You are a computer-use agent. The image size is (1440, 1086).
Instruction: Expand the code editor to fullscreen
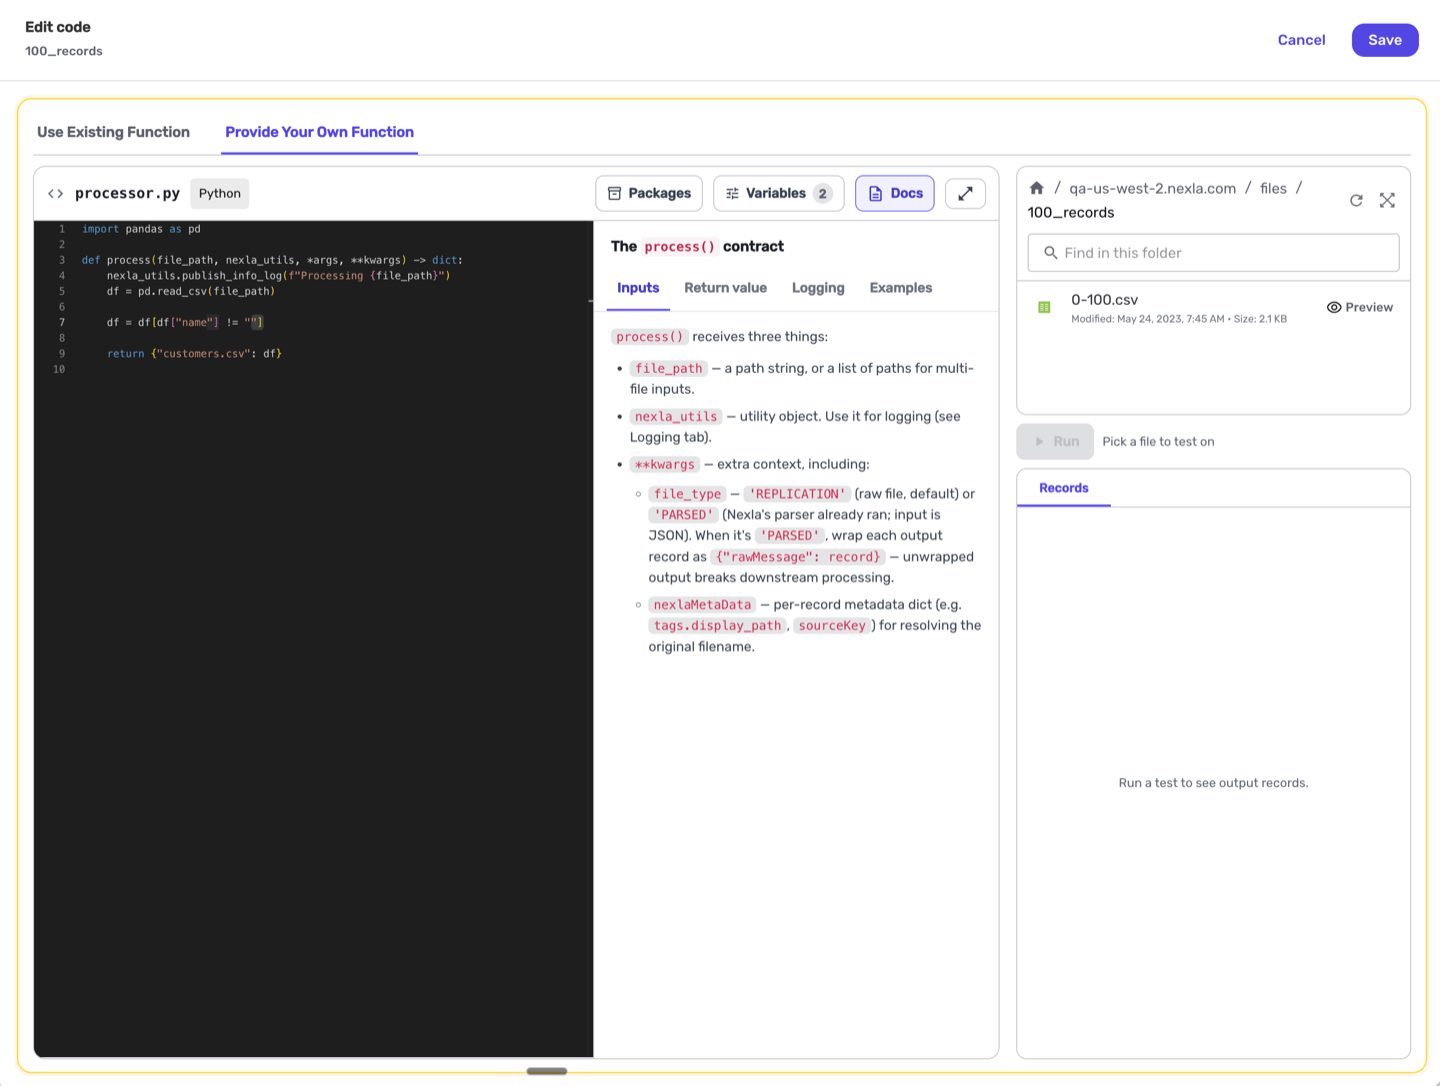point(965,194)
